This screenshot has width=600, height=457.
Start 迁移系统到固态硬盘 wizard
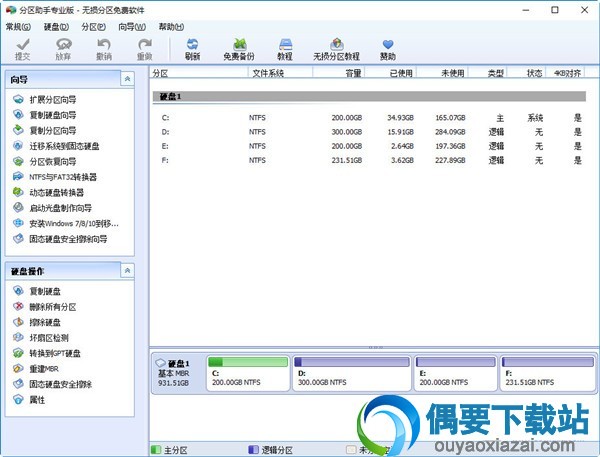56,146
